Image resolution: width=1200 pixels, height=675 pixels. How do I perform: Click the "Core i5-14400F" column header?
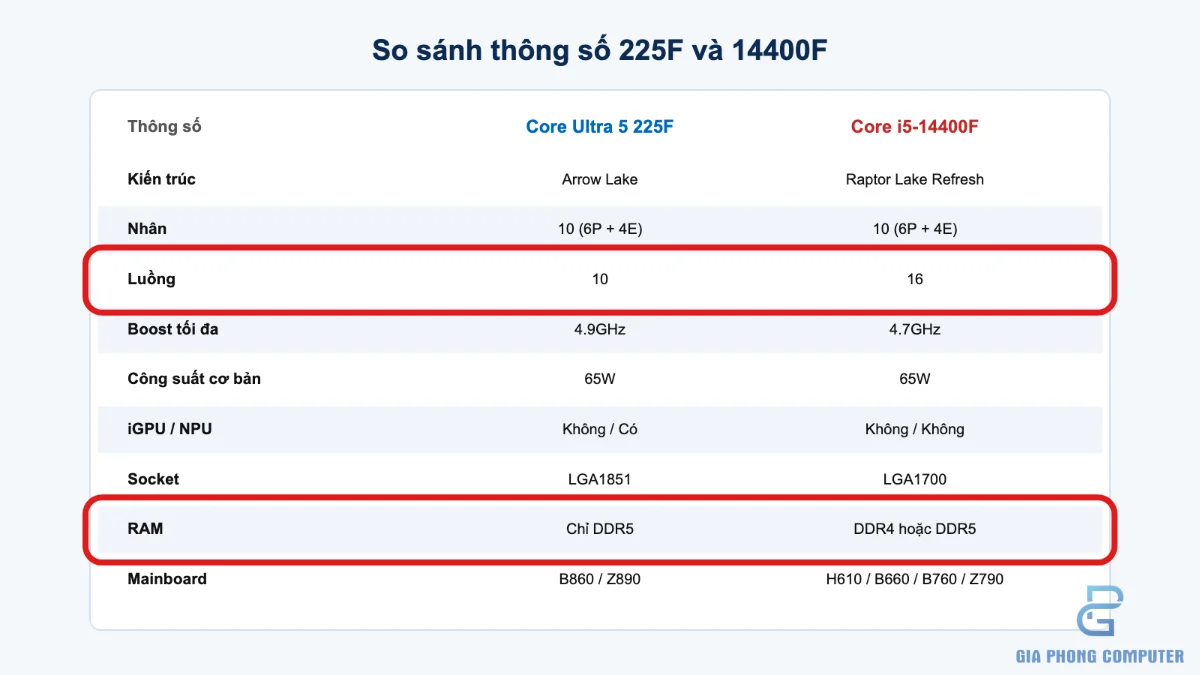915,127
